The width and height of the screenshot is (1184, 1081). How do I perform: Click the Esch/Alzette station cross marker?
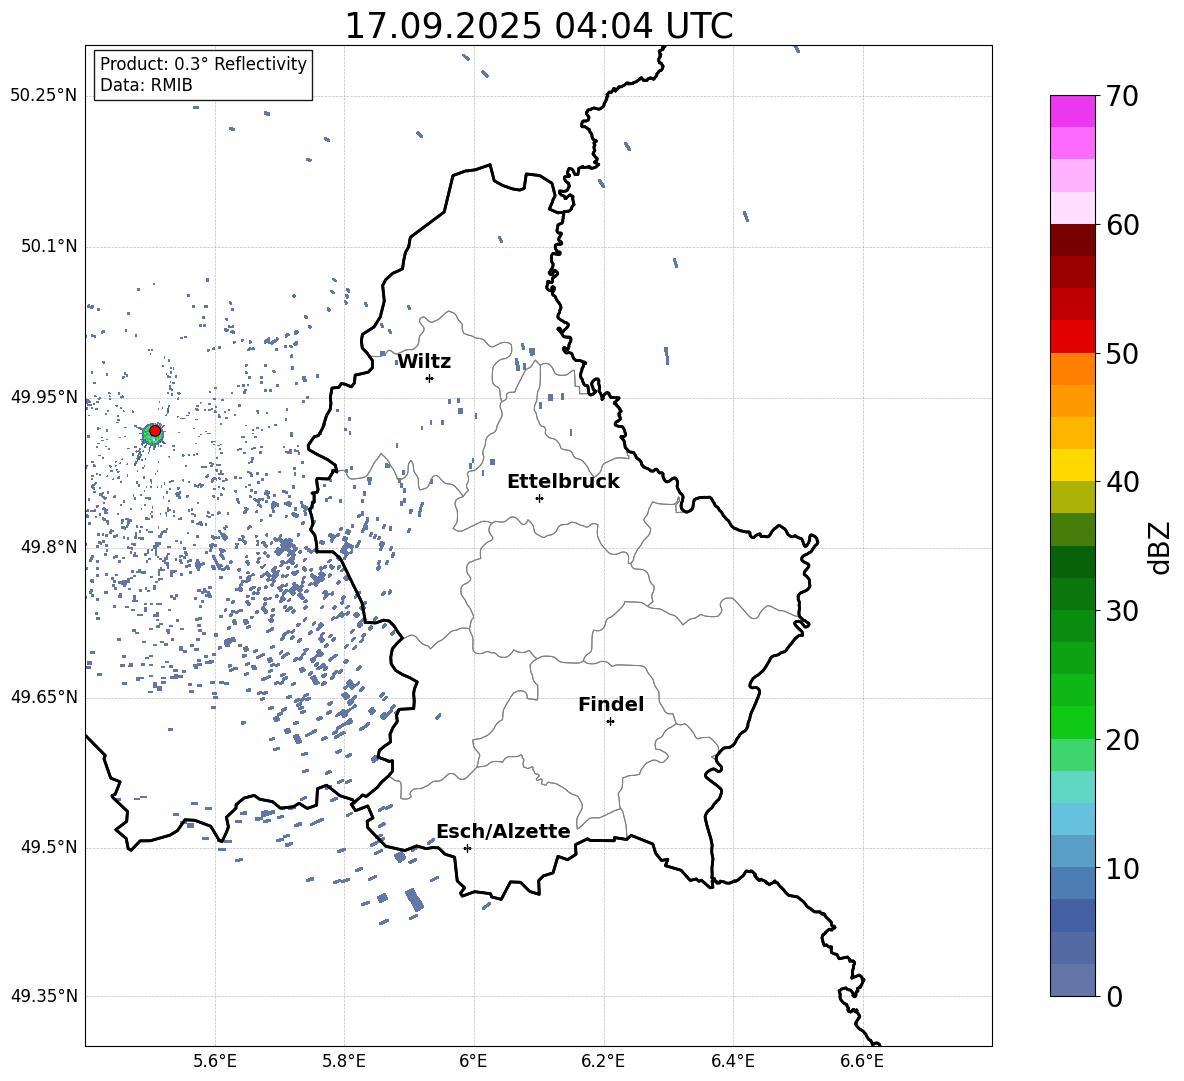(x=467, y=848)
